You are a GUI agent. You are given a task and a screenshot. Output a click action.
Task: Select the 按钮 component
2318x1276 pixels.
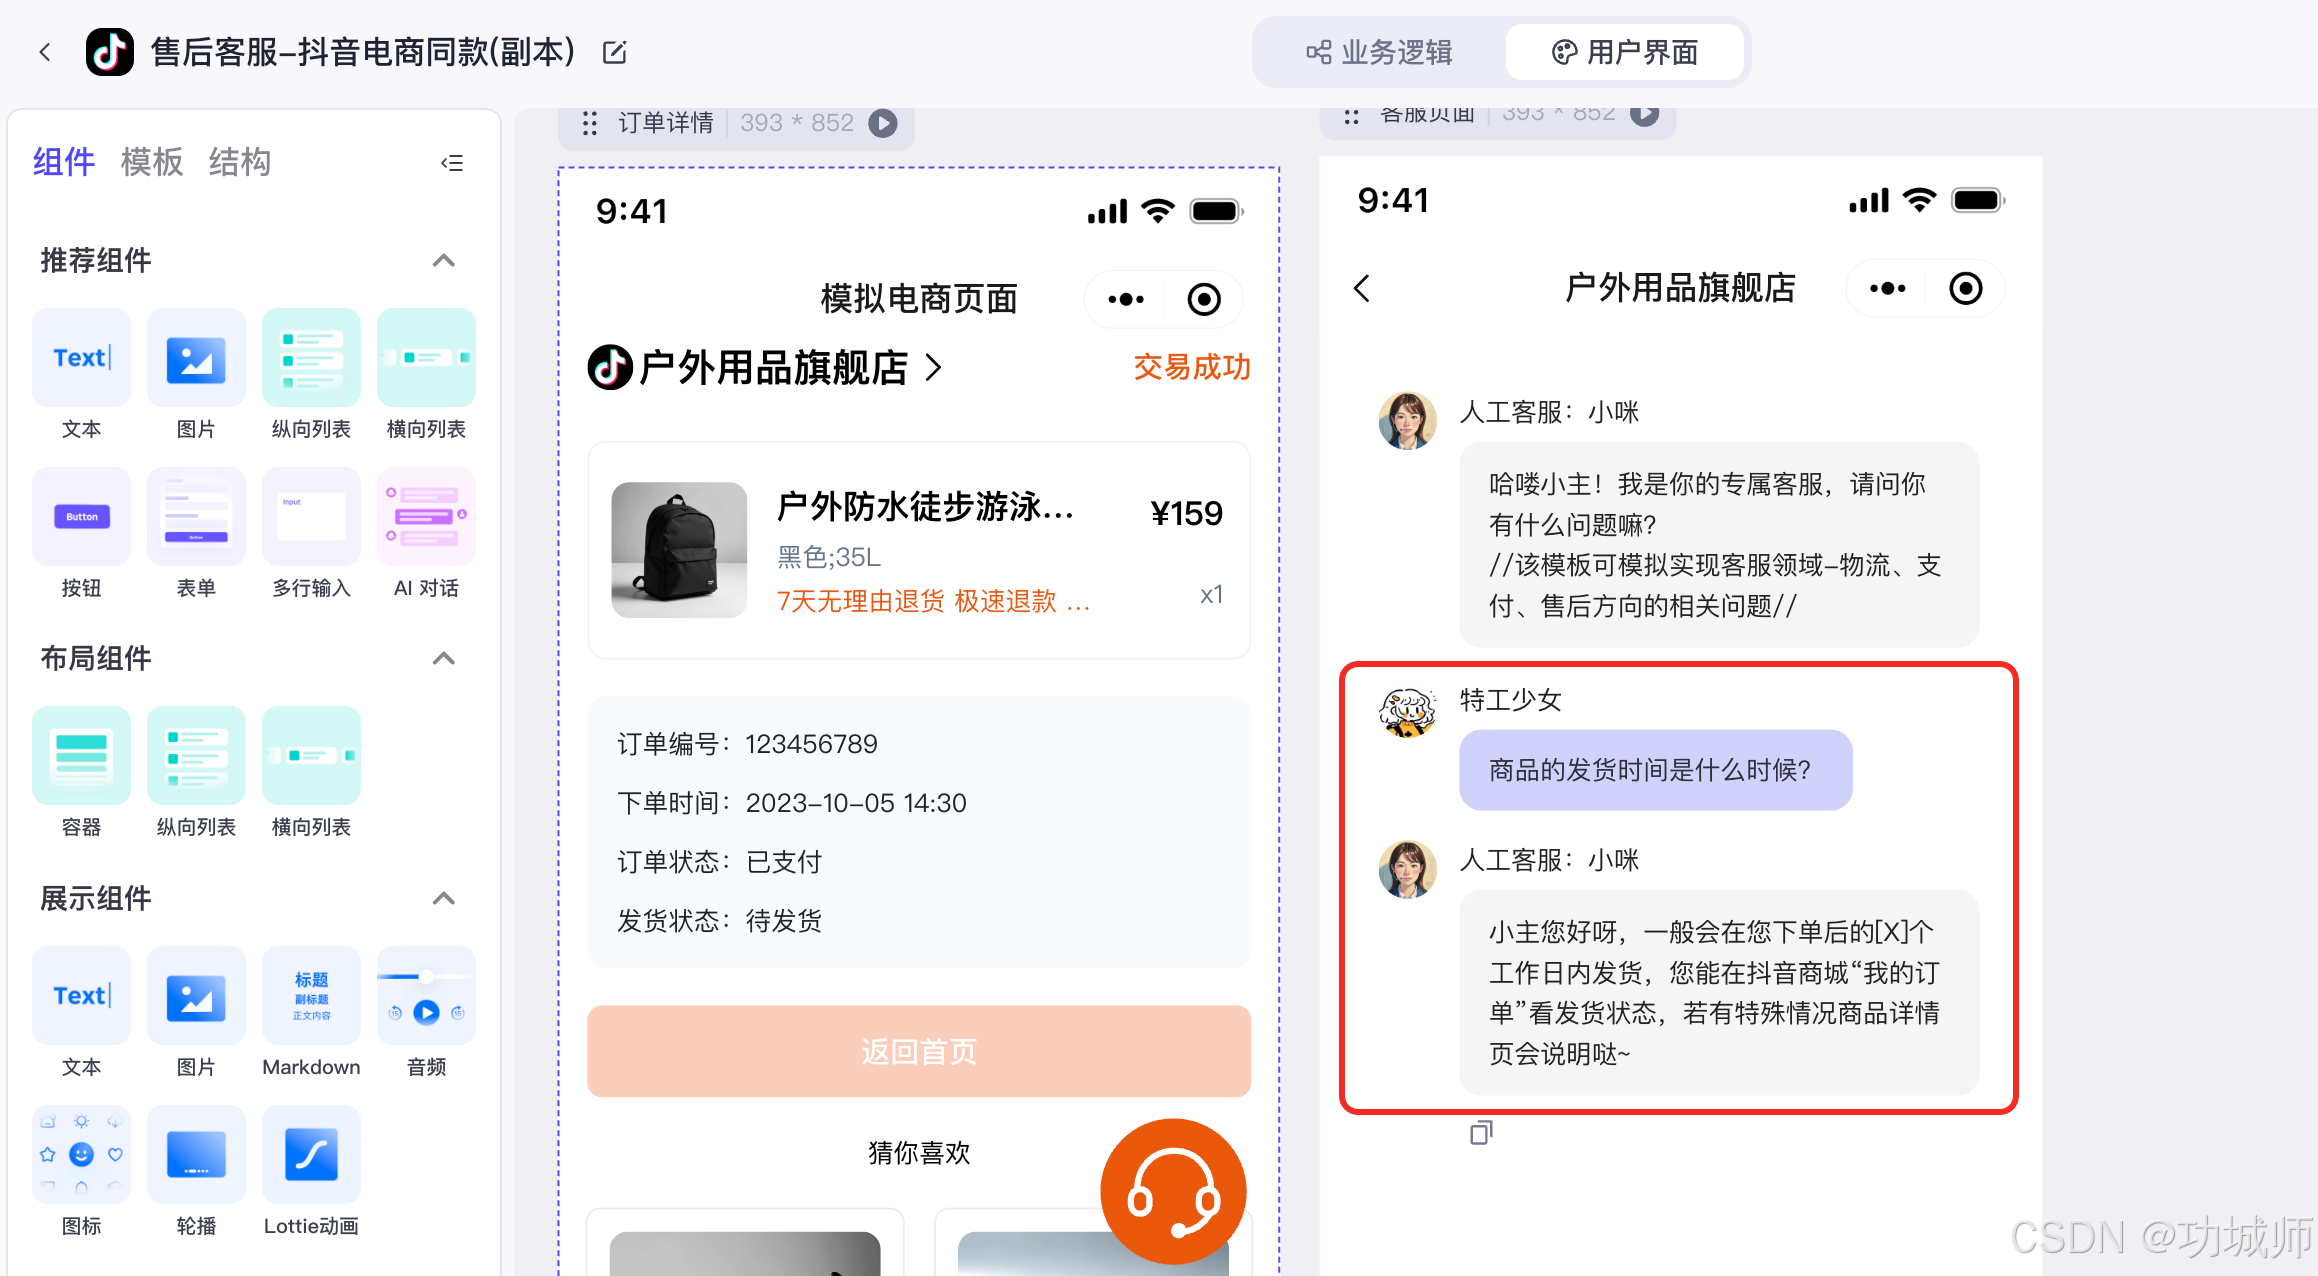(81, 533)
